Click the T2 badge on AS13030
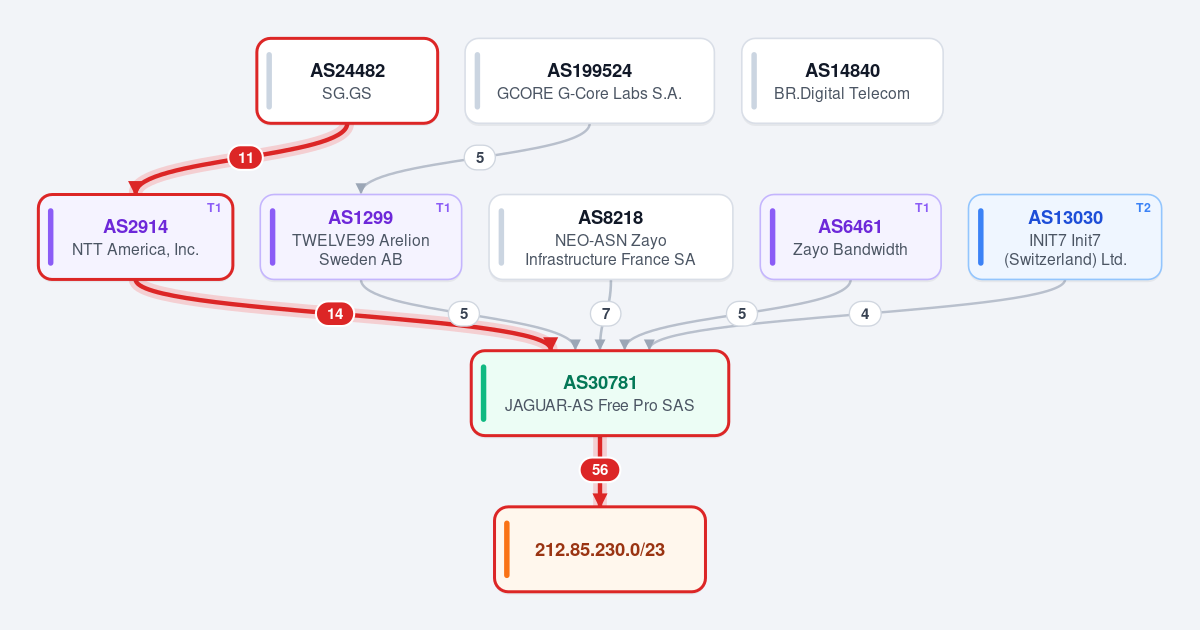Screen dimensions: 1200x630 1143,208
